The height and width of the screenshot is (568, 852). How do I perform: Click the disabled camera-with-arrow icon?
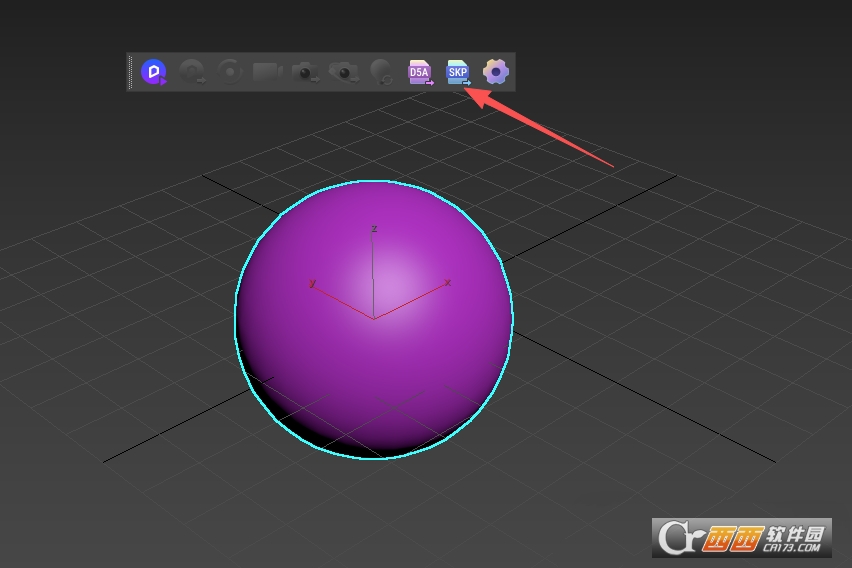(305, 72)
